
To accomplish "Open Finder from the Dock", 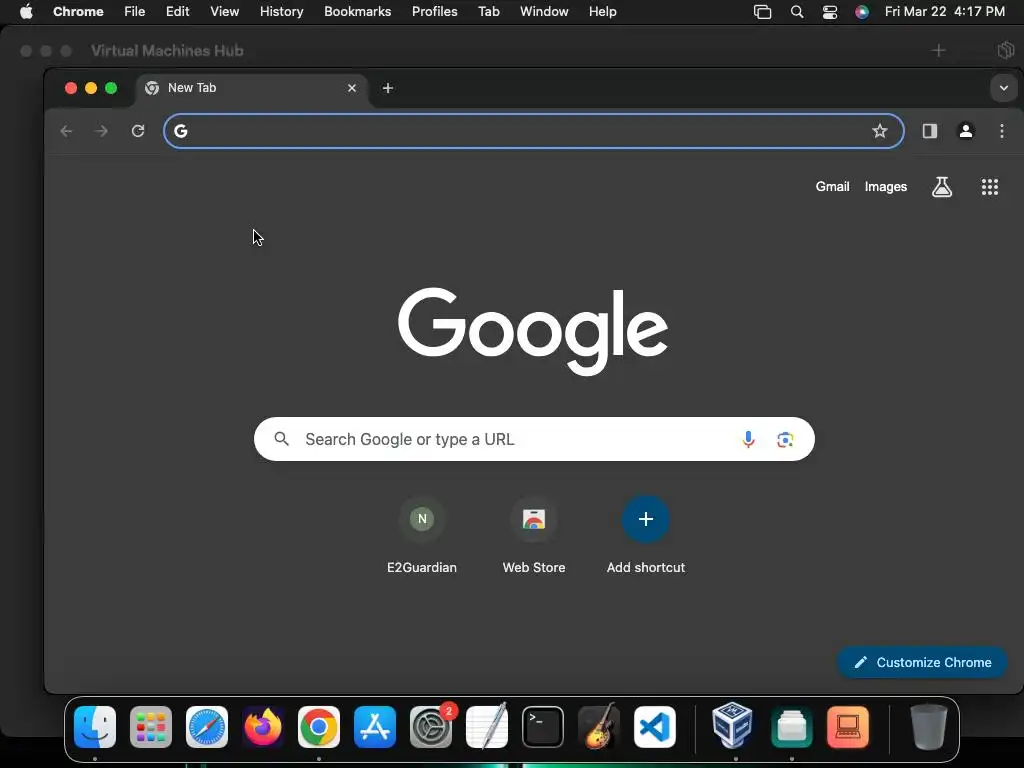I will click(x=95, y=727).
